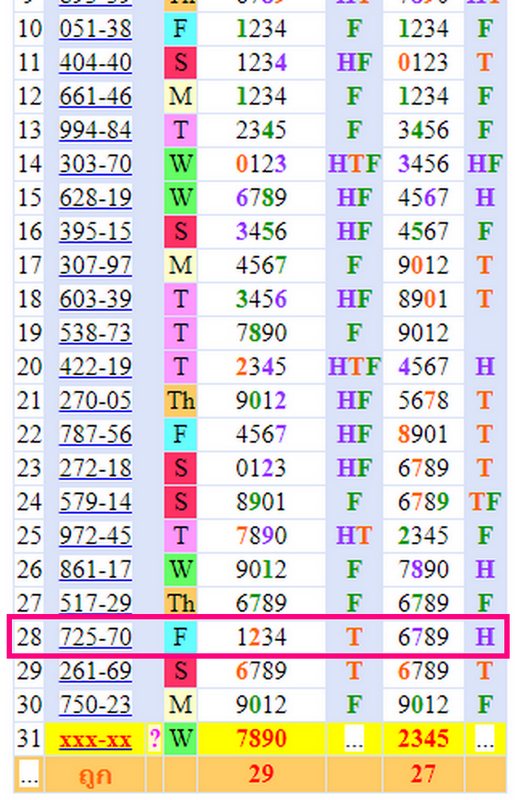The image size is (517, 800).
Task: Open the 051-38 result link
Action: point(95,29)
